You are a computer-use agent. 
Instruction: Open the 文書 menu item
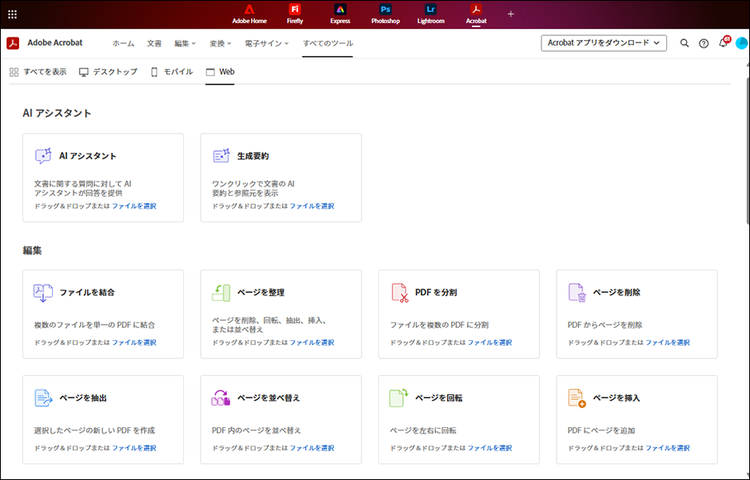[154, 44]
